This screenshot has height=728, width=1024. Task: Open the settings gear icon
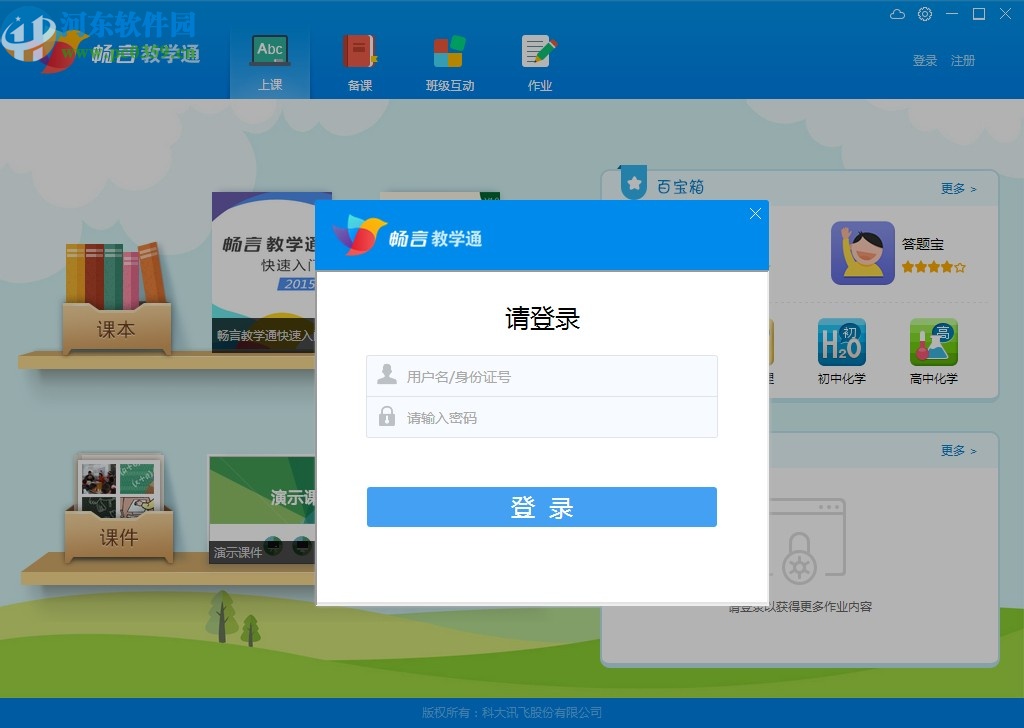pyautogui.click(x=924, y=14)
